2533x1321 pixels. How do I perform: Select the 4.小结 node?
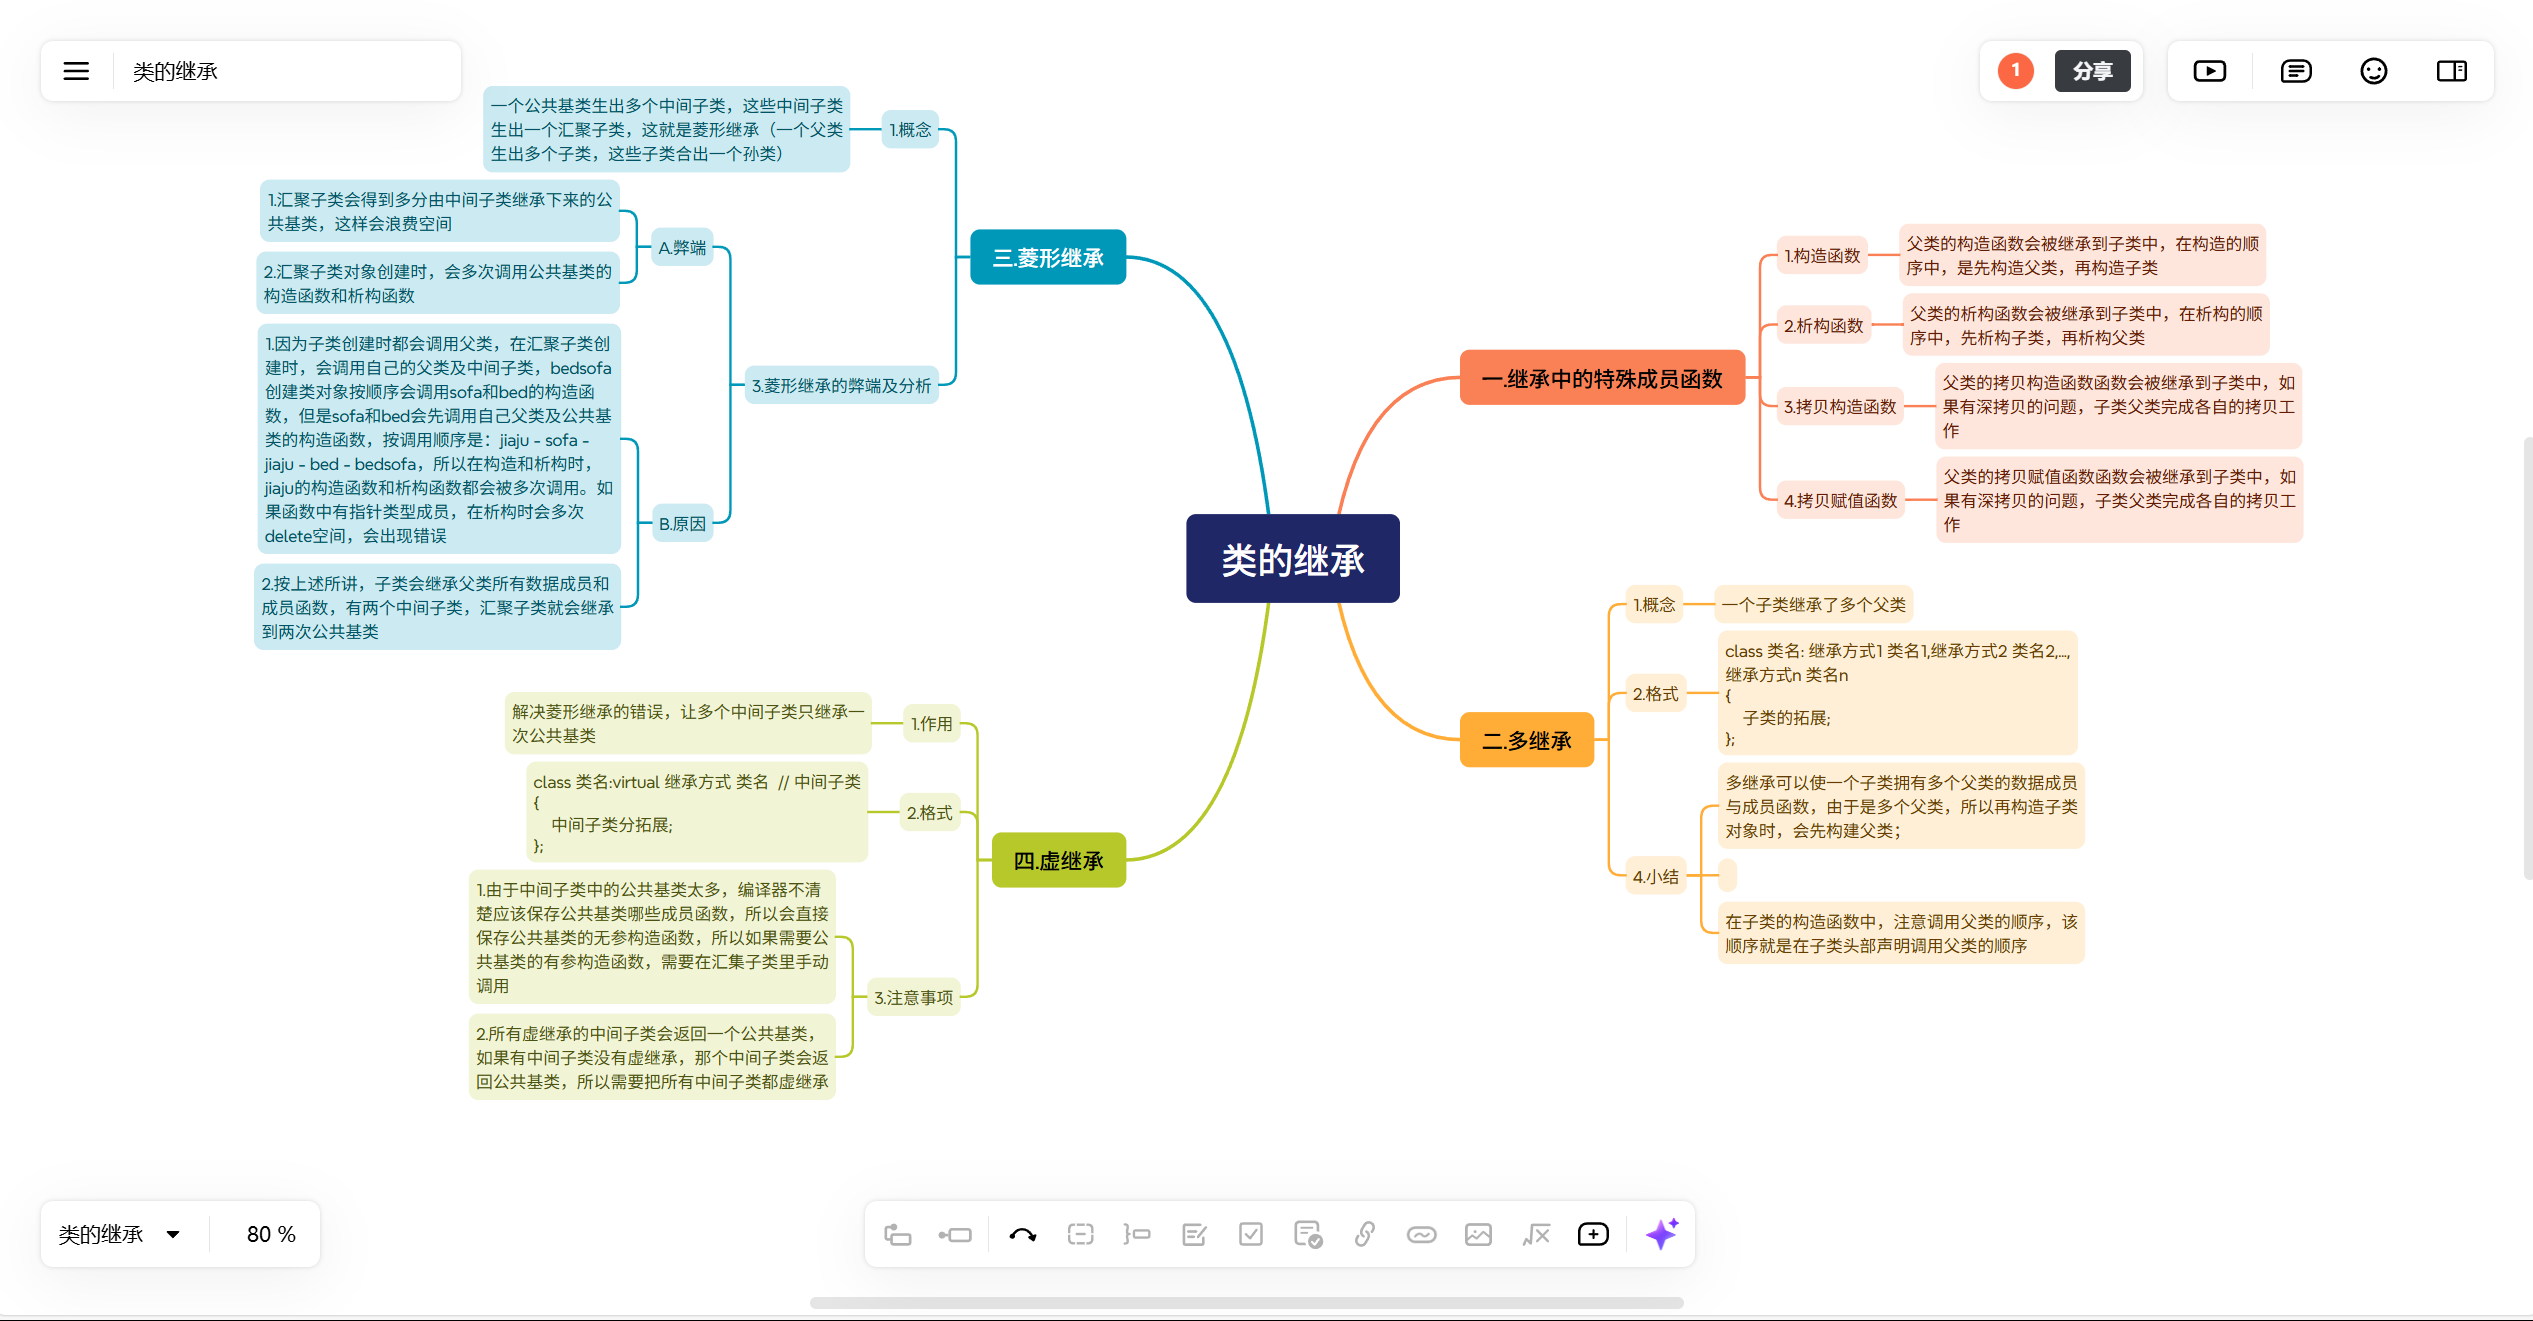click(x=1655, y=876)
